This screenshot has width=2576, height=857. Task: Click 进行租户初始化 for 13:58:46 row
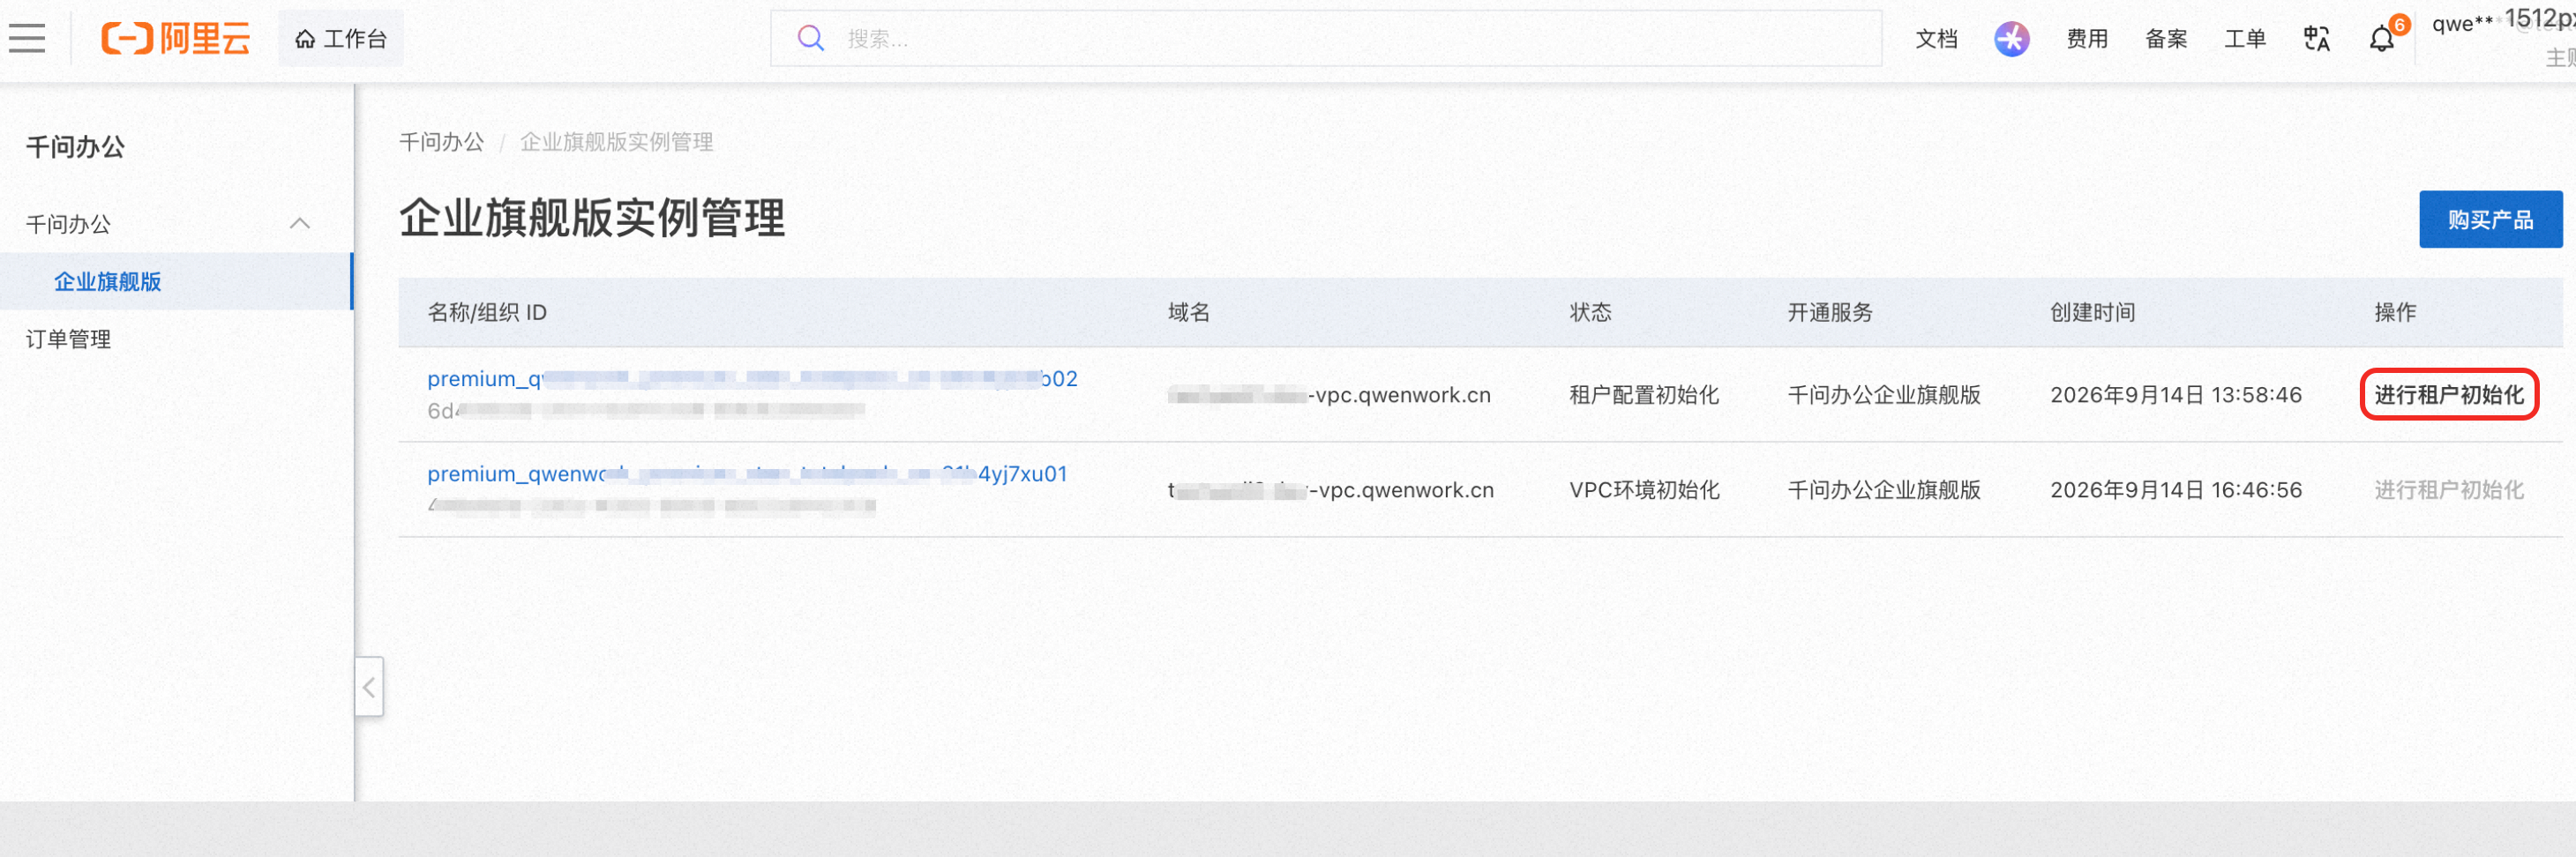click(2449, 394)
